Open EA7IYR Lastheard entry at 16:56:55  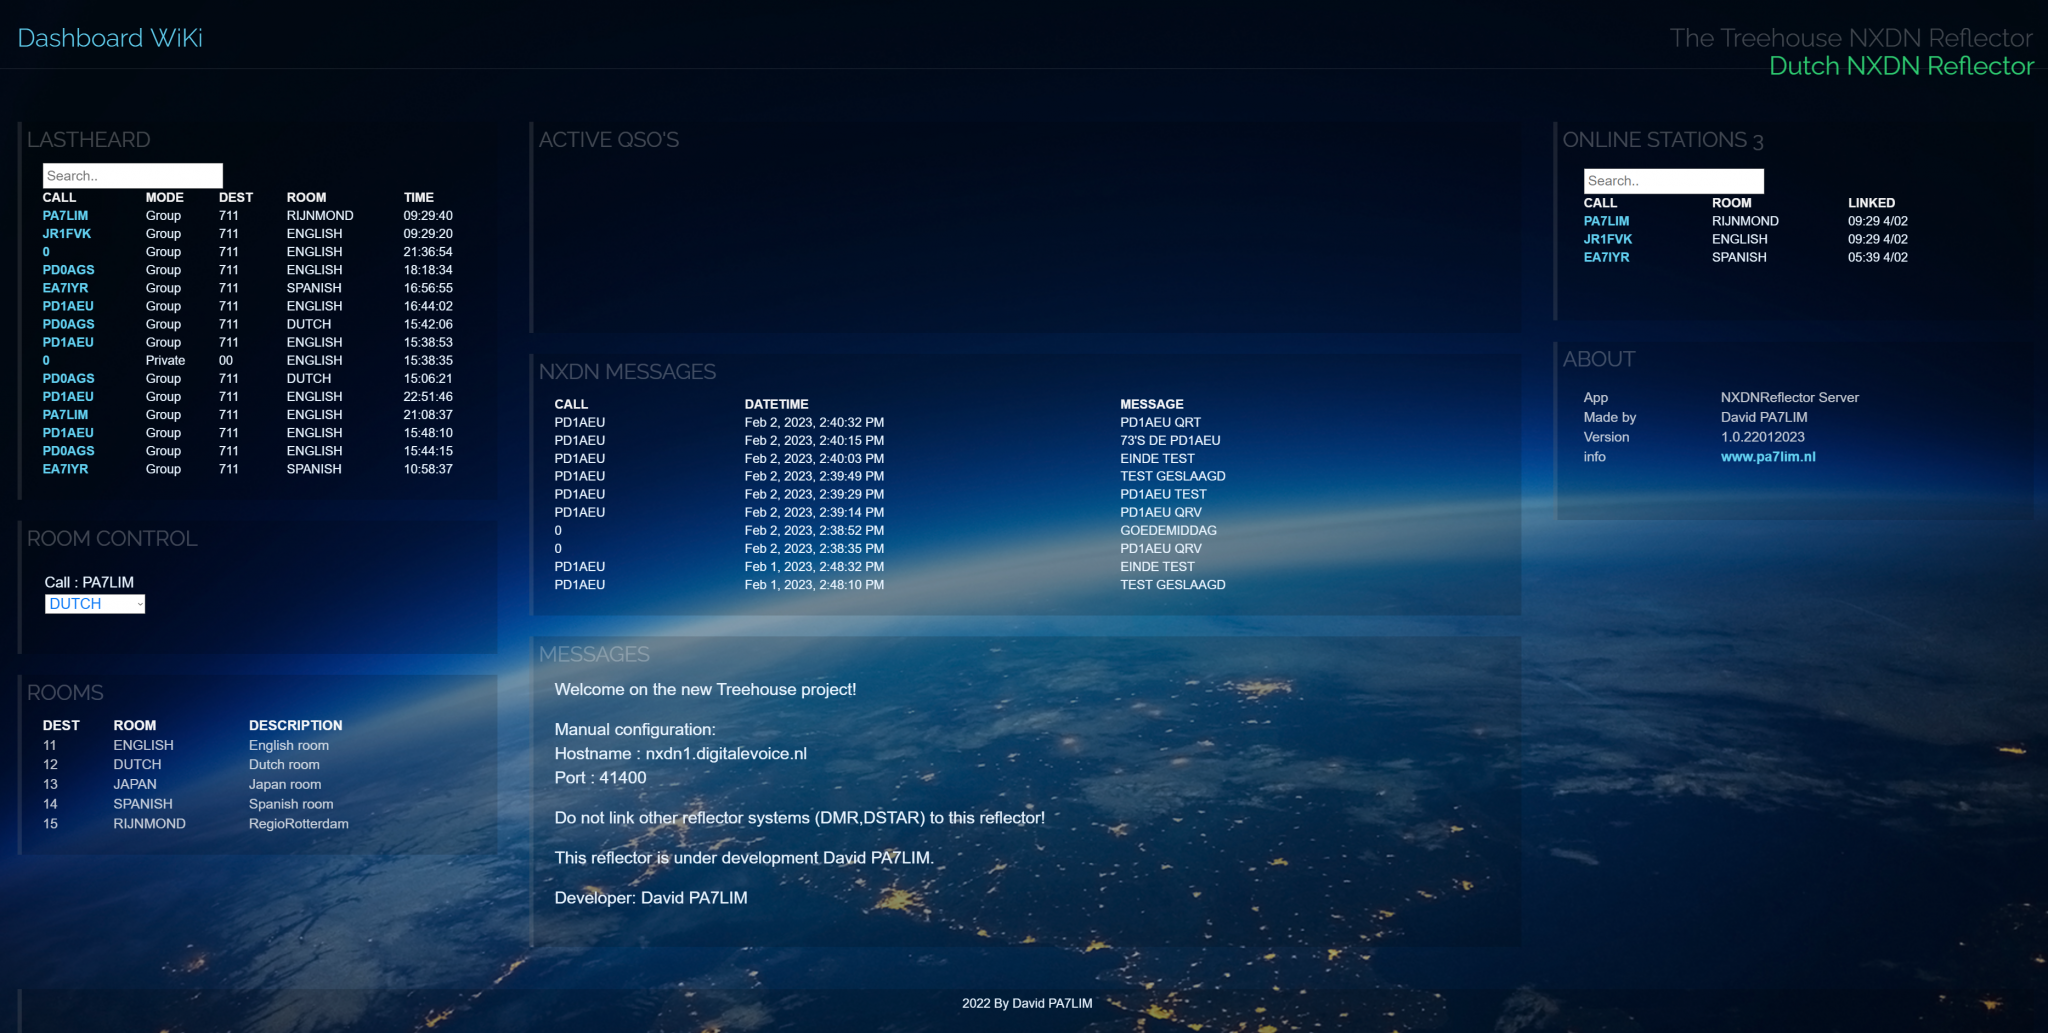65,288
